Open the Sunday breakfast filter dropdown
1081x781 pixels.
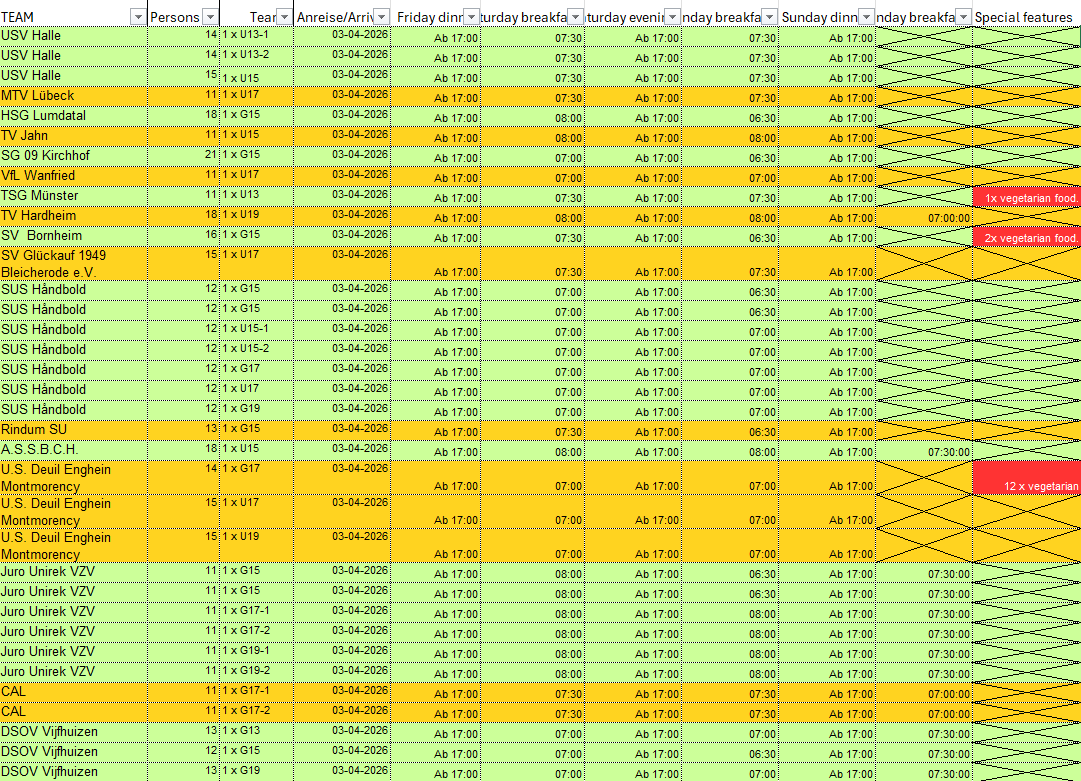(769, 16)
